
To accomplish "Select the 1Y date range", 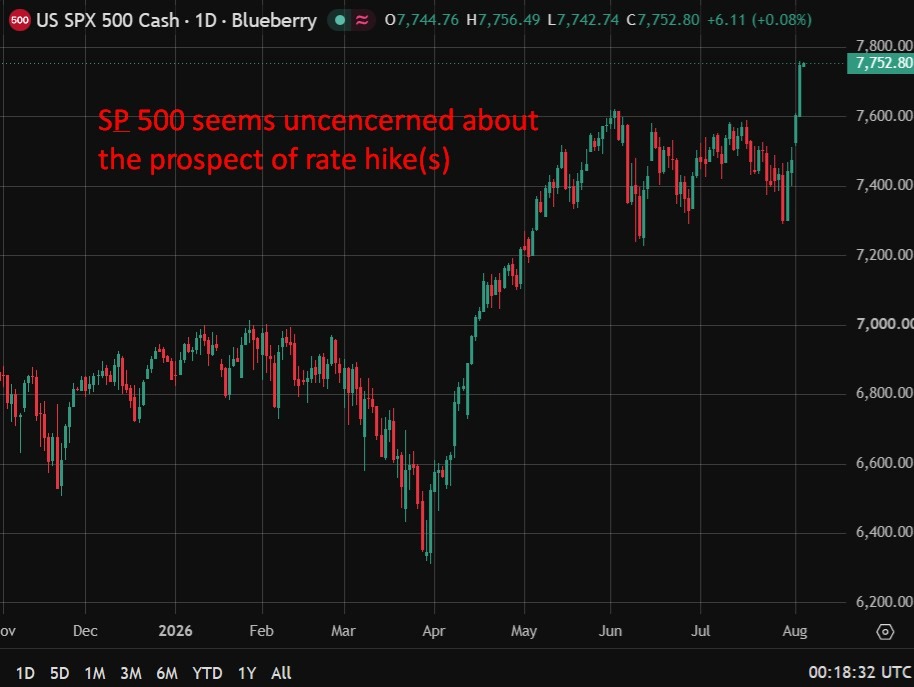I will 247,673.
